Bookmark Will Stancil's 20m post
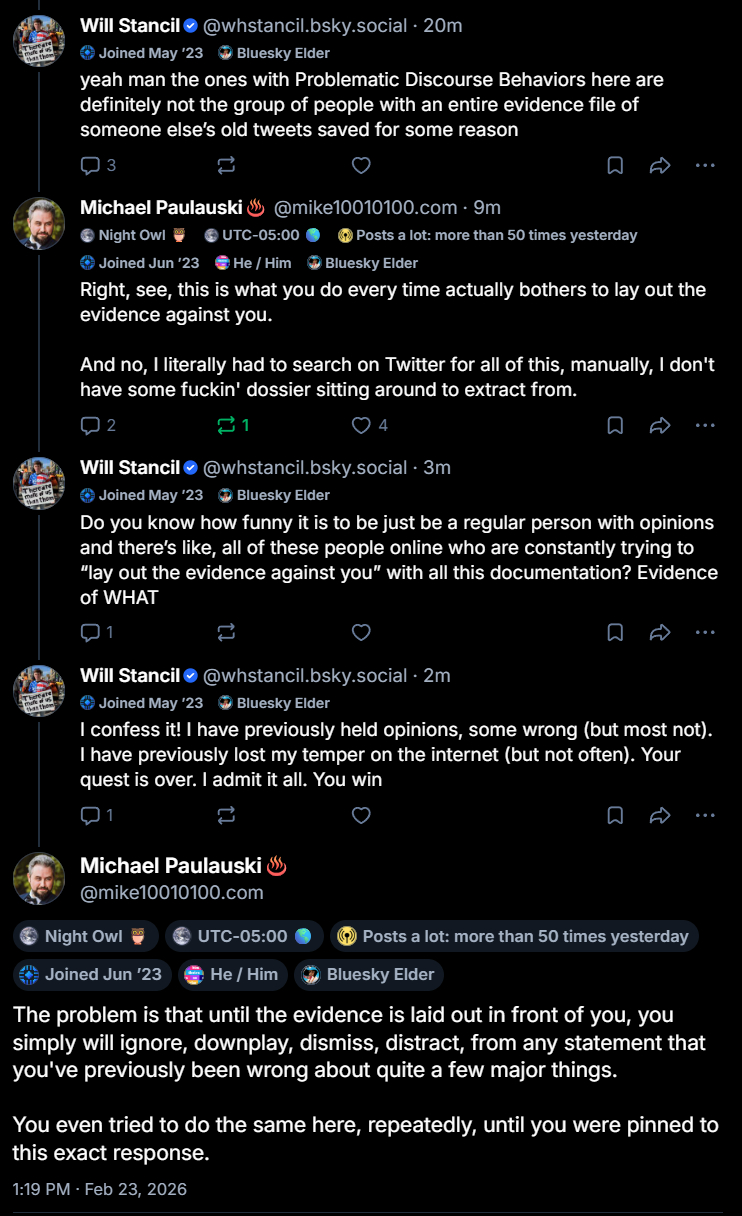 pyautogui.click(x=615, y=165)
